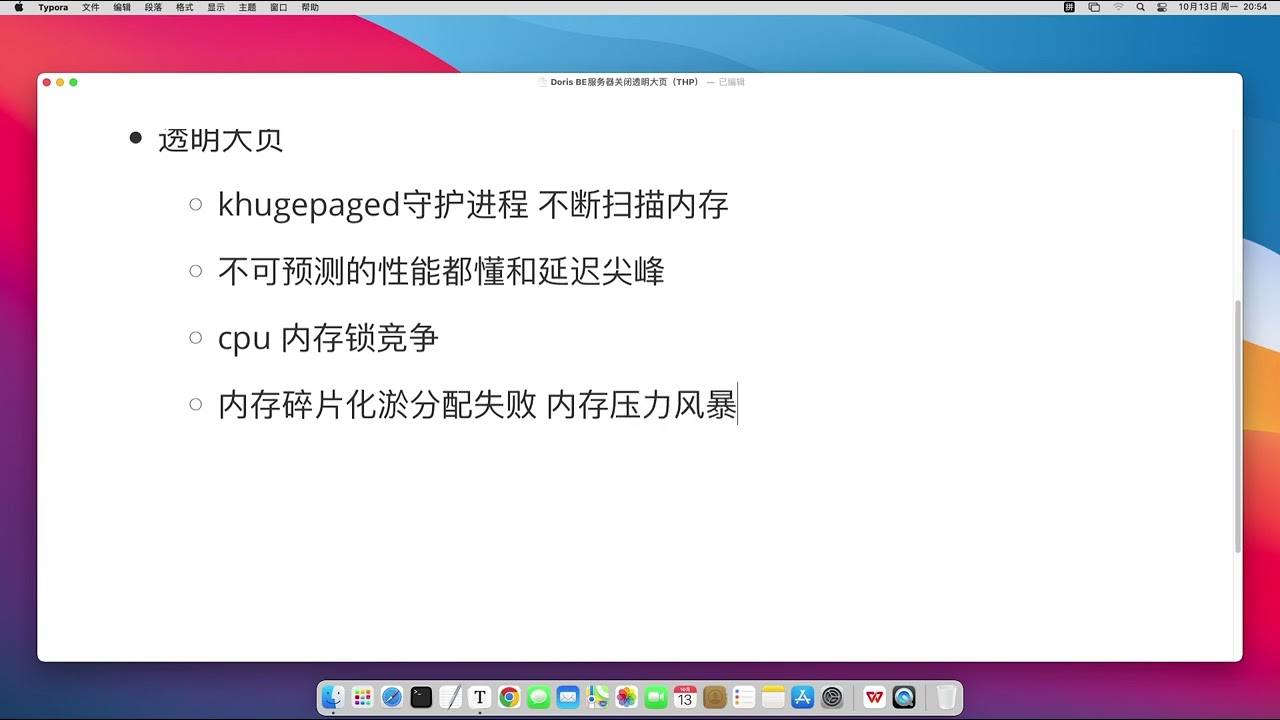Open the 窗口 menu
The image size is (1280, 720).
point(279,7)
